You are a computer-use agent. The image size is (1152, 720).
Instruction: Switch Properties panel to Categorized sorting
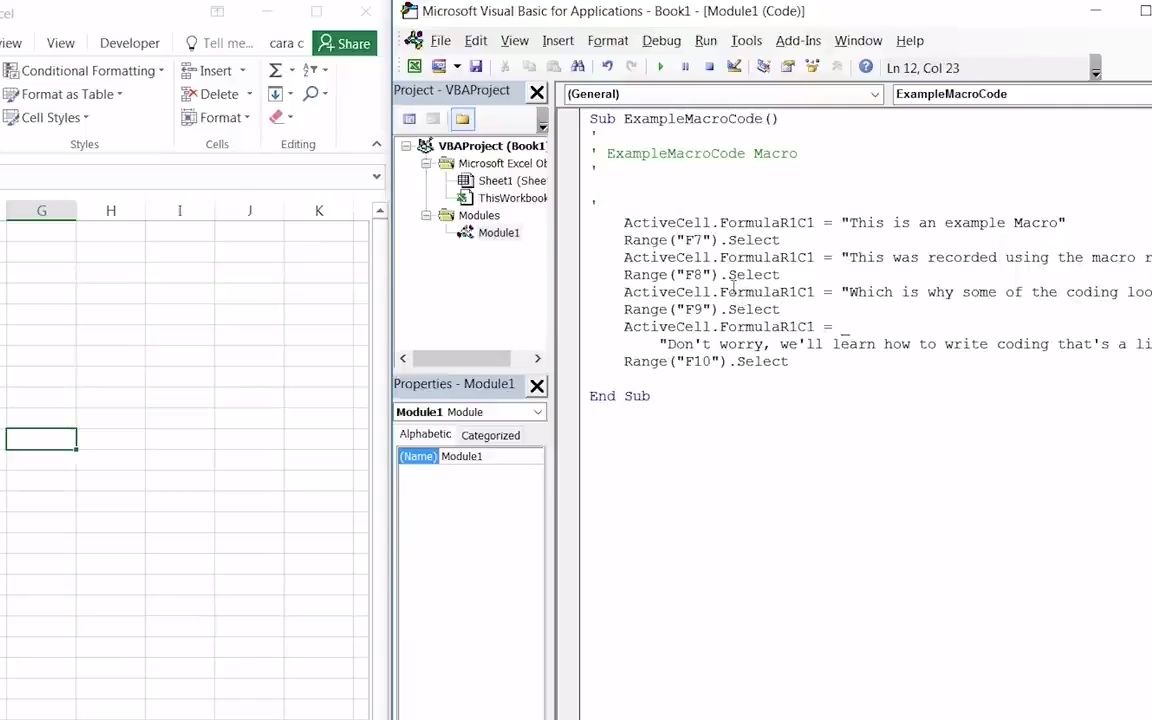click(x=490, y=434)
